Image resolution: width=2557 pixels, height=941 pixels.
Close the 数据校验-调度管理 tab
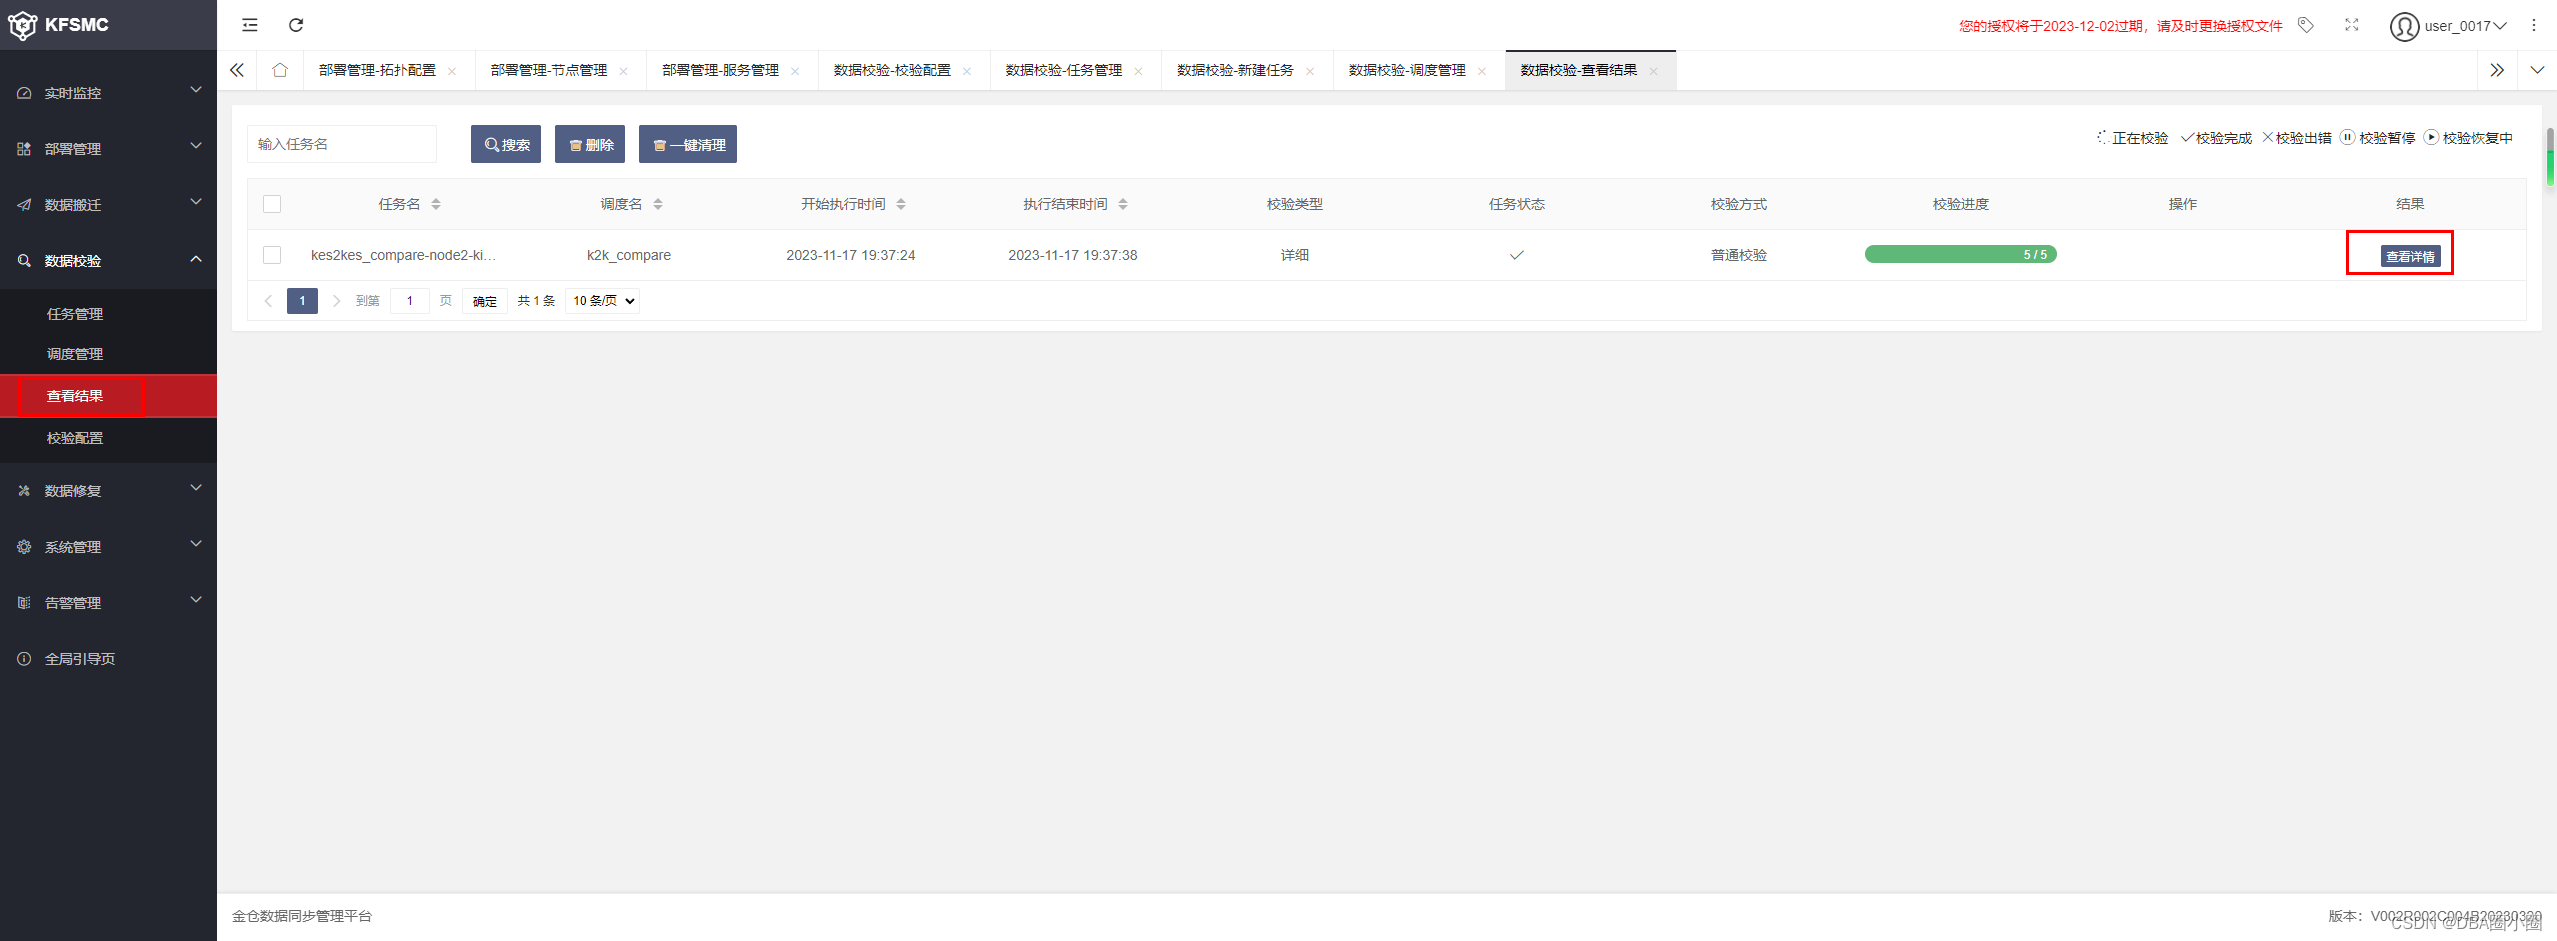coord(1482,71)
